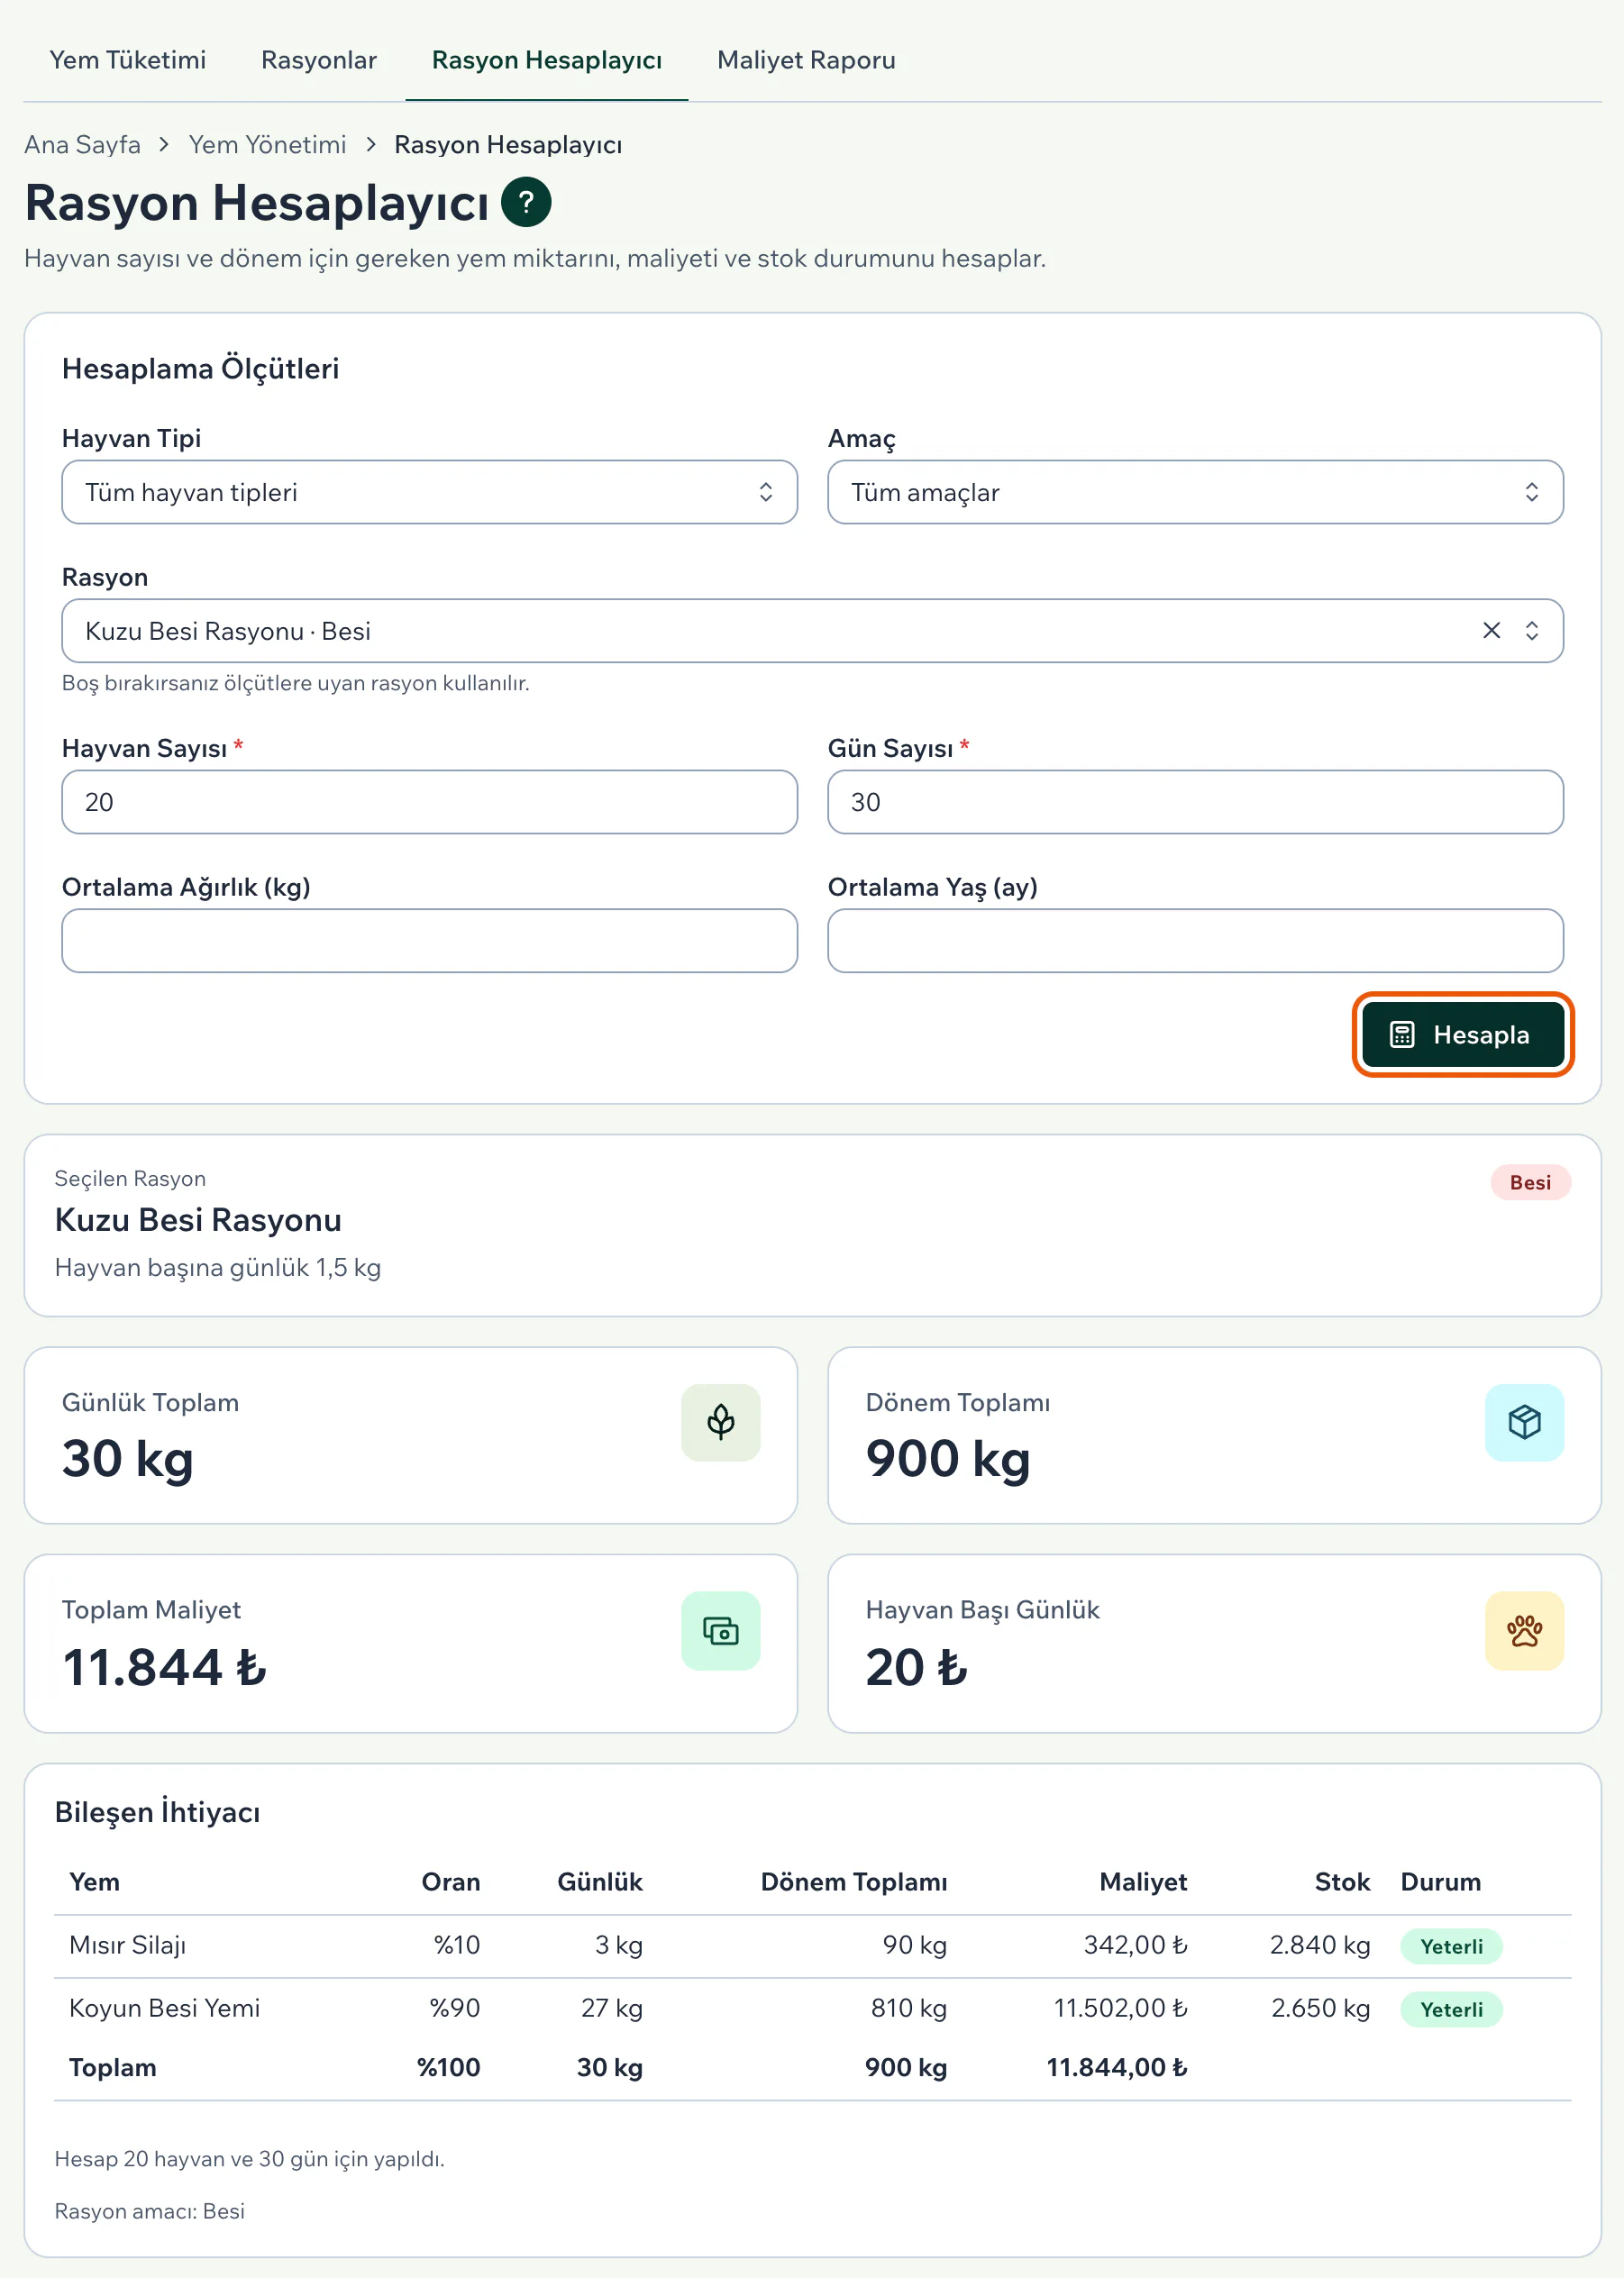Click the Hesapla button

[1463, 1035]
